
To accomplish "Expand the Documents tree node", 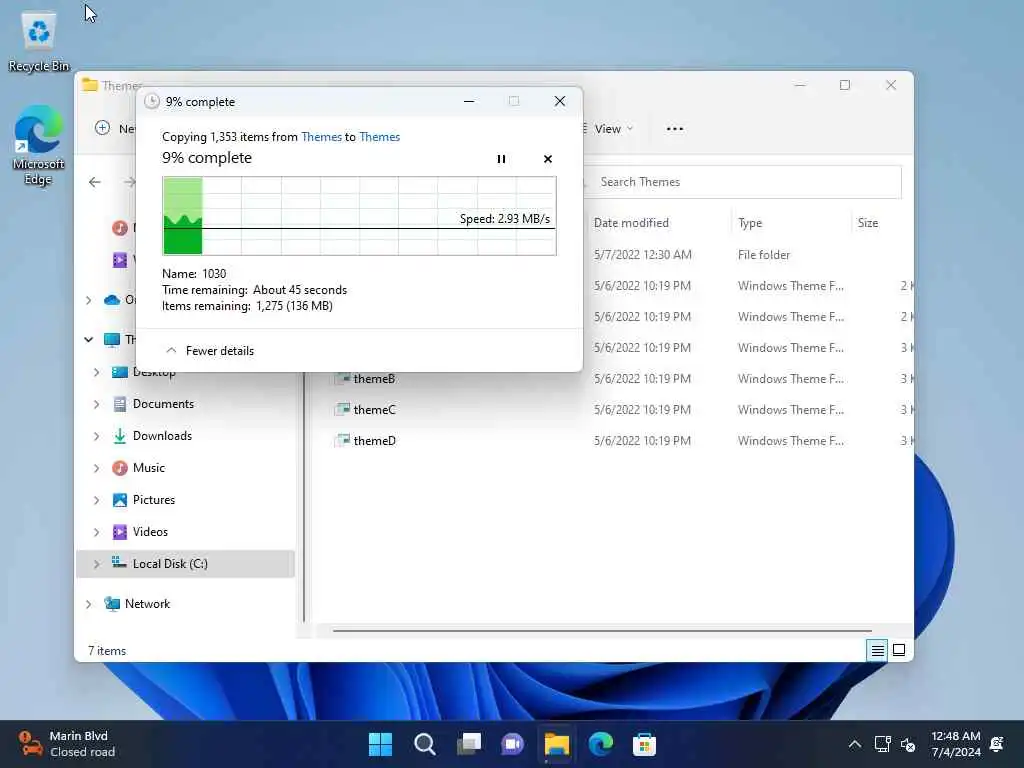I will (x=97, y=404).
